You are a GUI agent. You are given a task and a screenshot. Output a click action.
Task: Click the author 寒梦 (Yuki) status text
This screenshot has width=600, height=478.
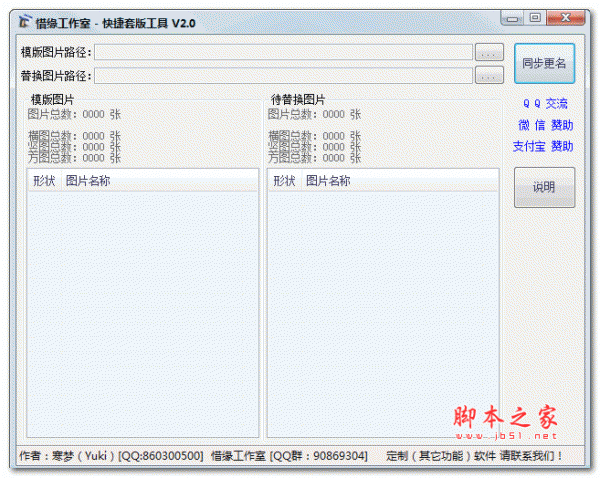[111, 456]
